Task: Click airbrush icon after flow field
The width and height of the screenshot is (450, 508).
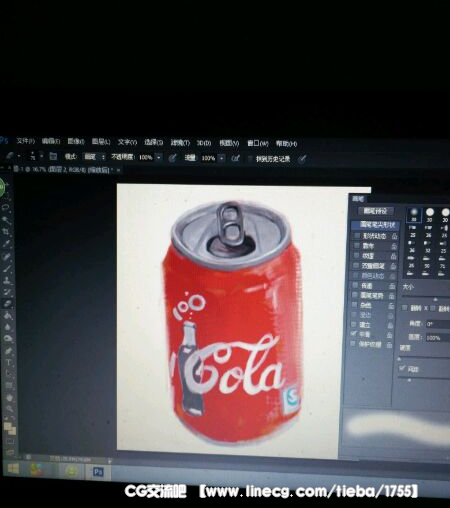Action: click(x=235, y=158)
